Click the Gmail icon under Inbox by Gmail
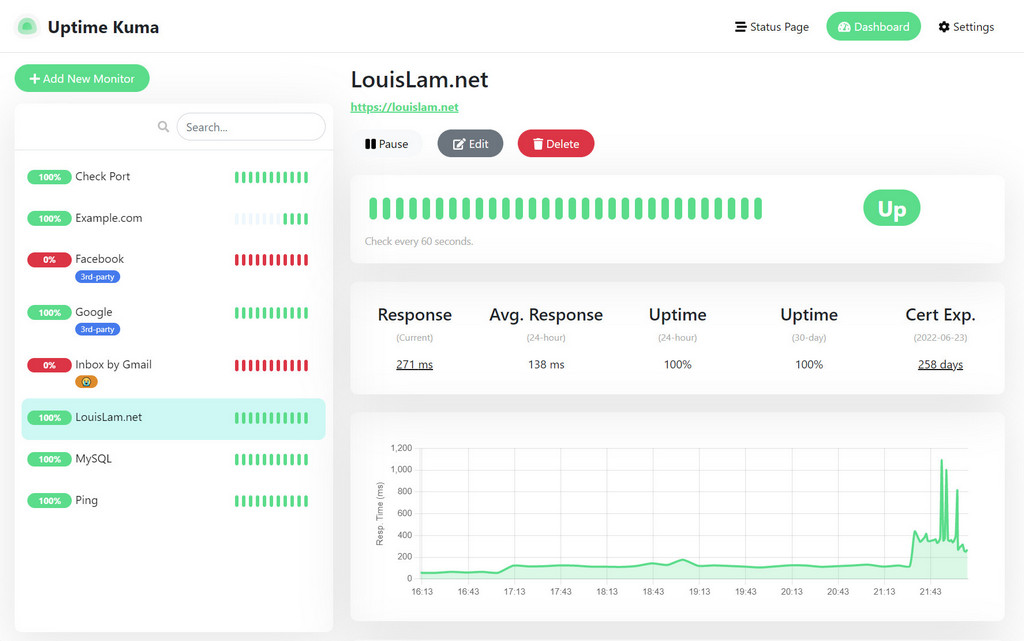 86,381
